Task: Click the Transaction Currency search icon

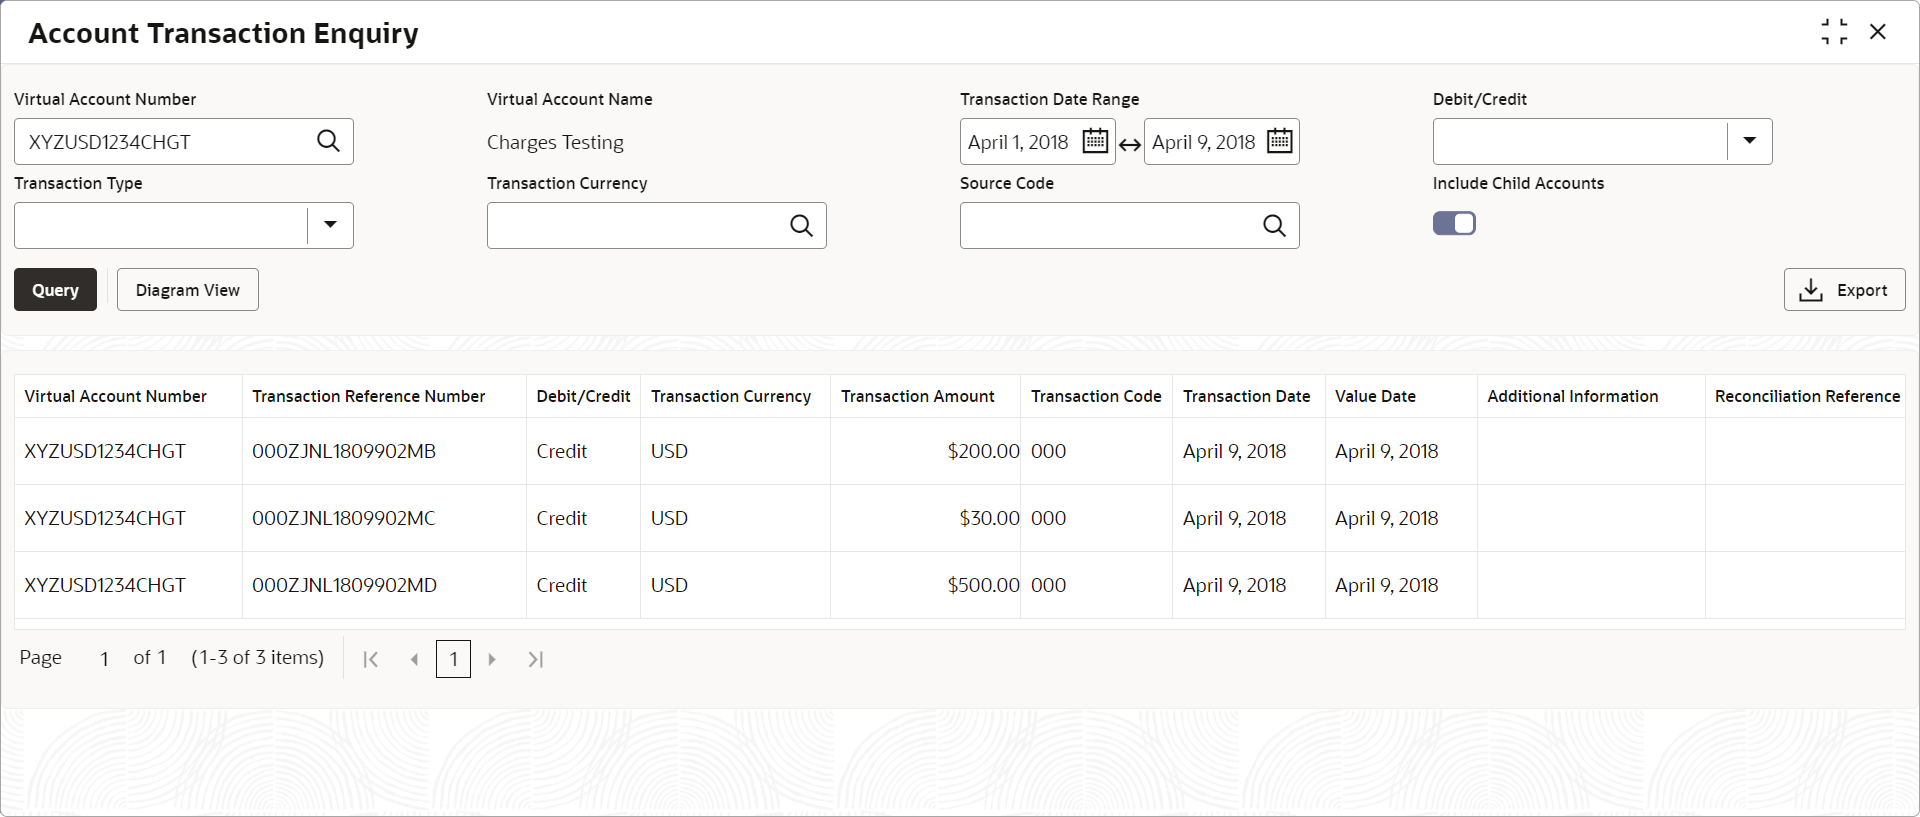Action: click(x=801, y=225)
